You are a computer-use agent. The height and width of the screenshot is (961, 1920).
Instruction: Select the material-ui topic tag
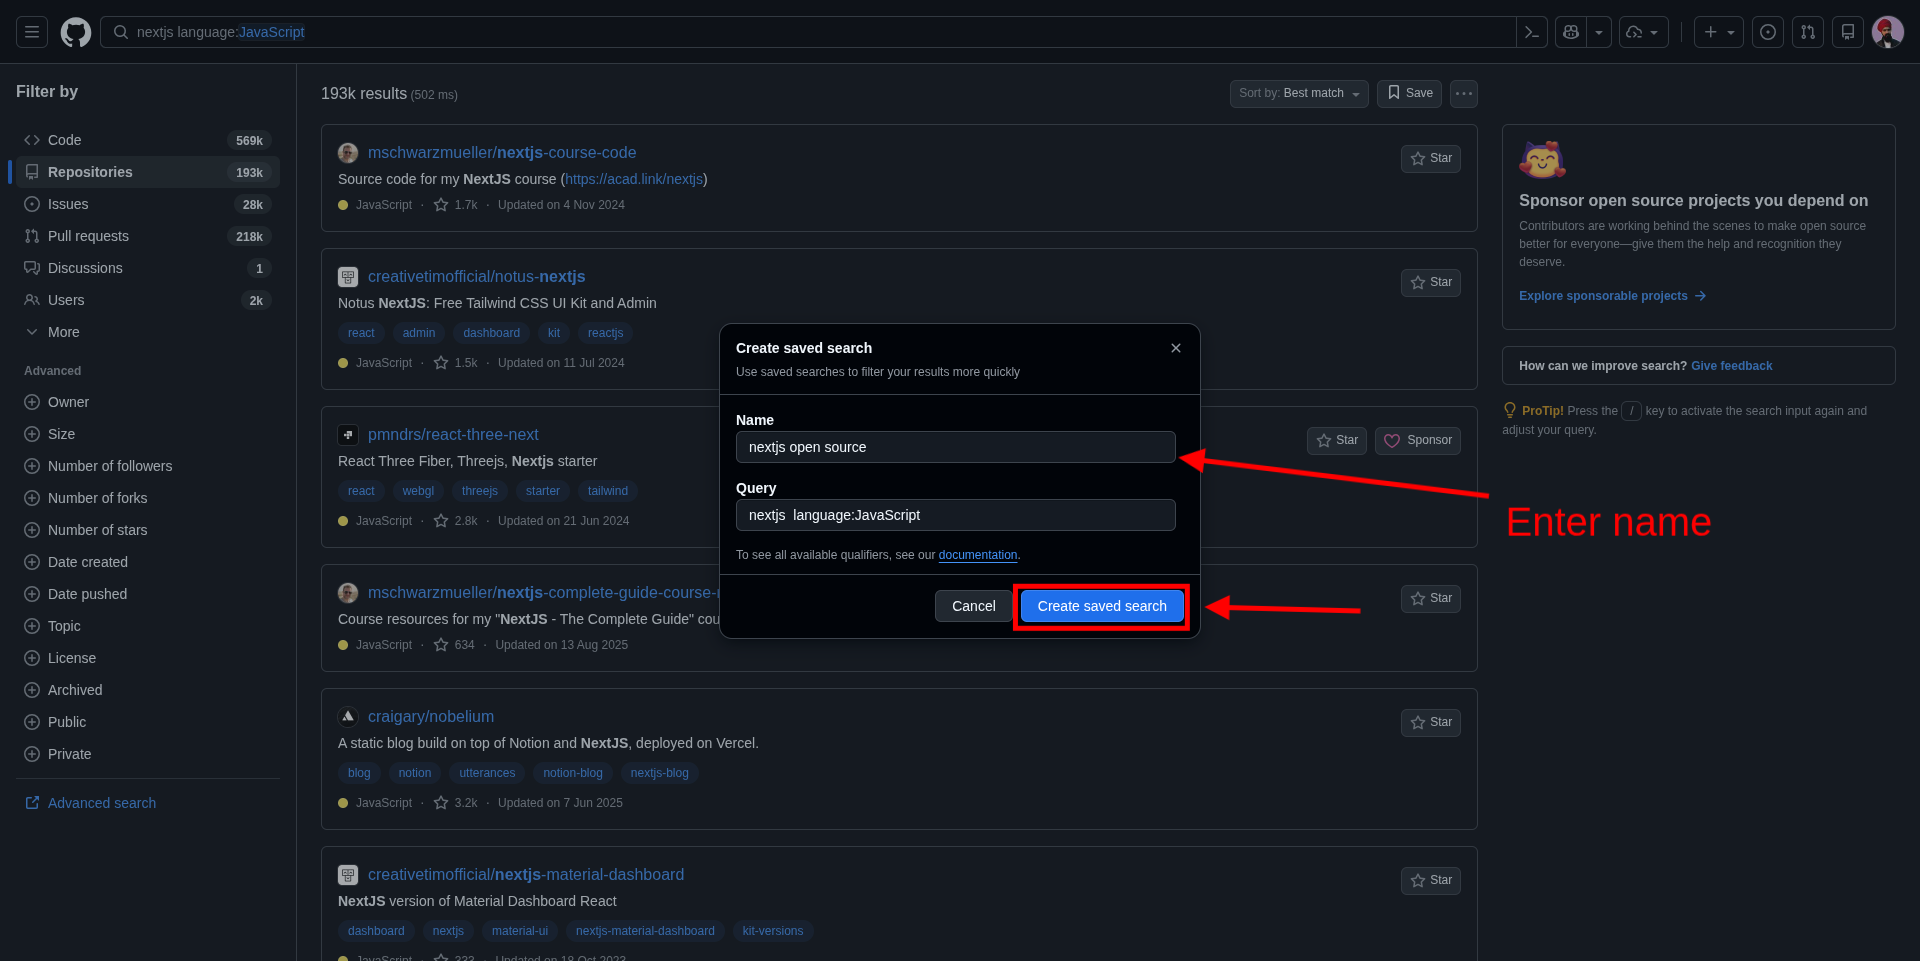point(520,931)
